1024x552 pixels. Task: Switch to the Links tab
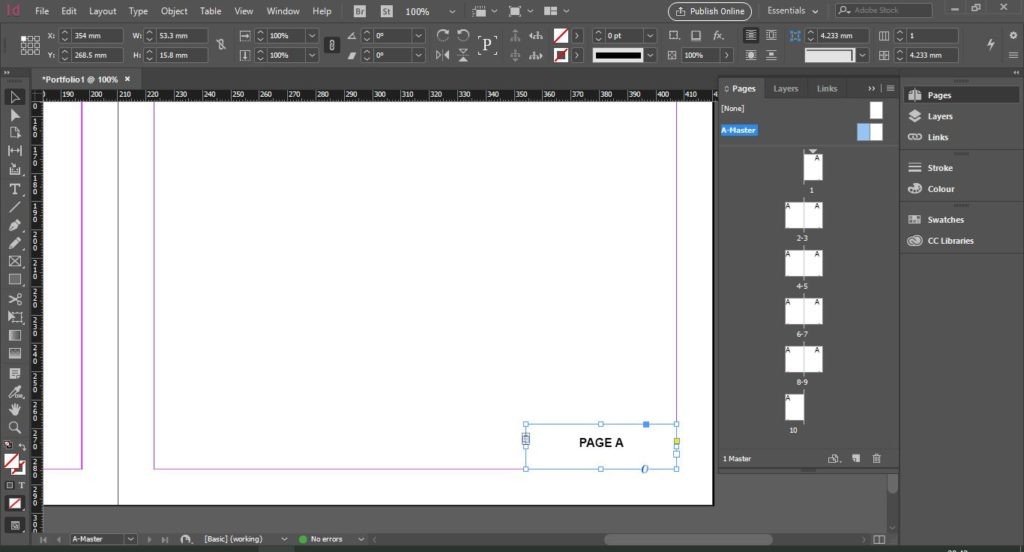coord(827,88)
